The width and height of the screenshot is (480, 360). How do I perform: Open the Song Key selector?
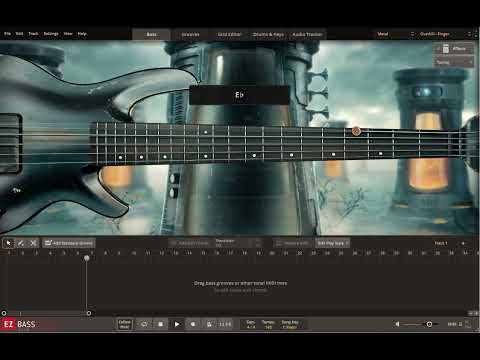(x=290, y=324)
